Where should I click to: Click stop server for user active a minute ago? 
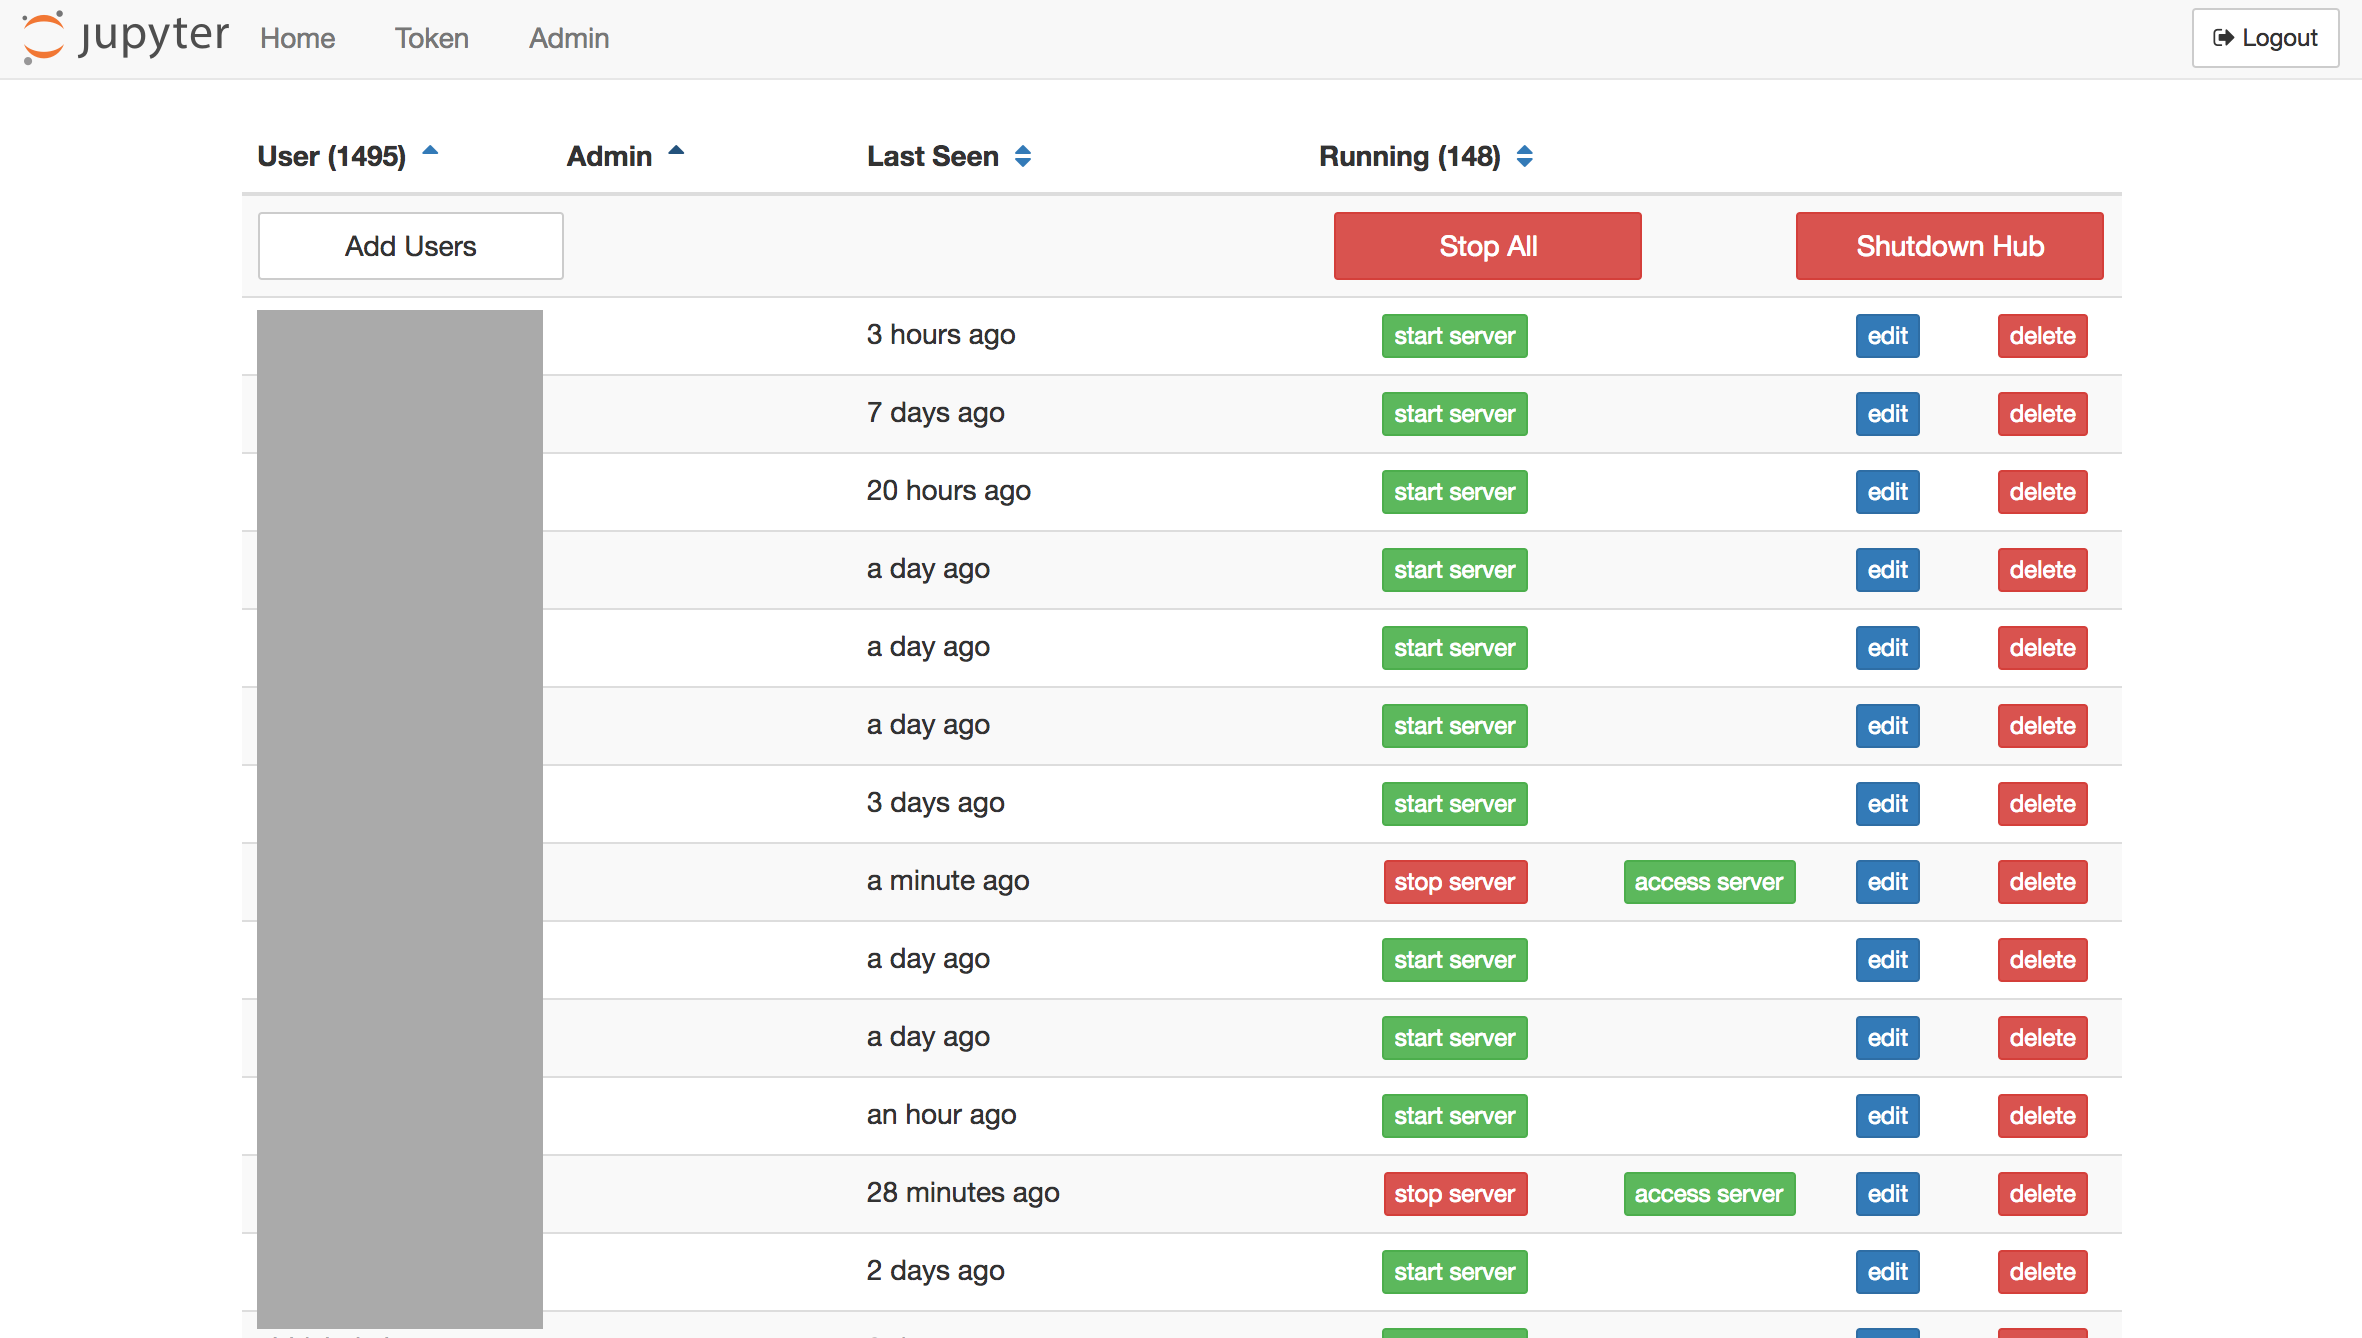pos(1452,881)
